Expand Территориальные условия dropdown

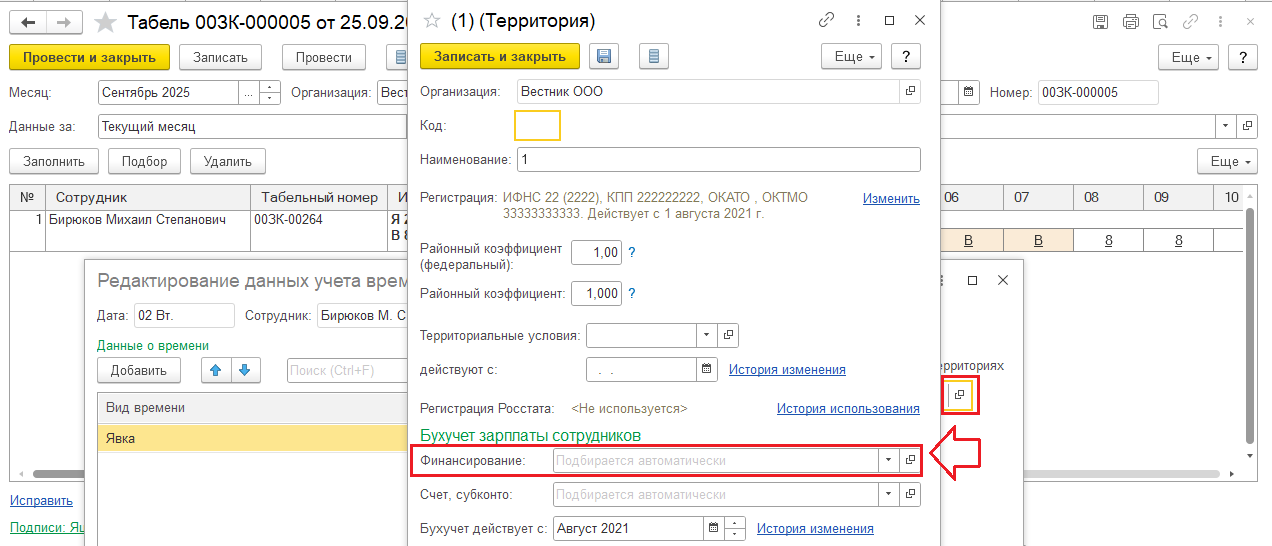point(707,335)
